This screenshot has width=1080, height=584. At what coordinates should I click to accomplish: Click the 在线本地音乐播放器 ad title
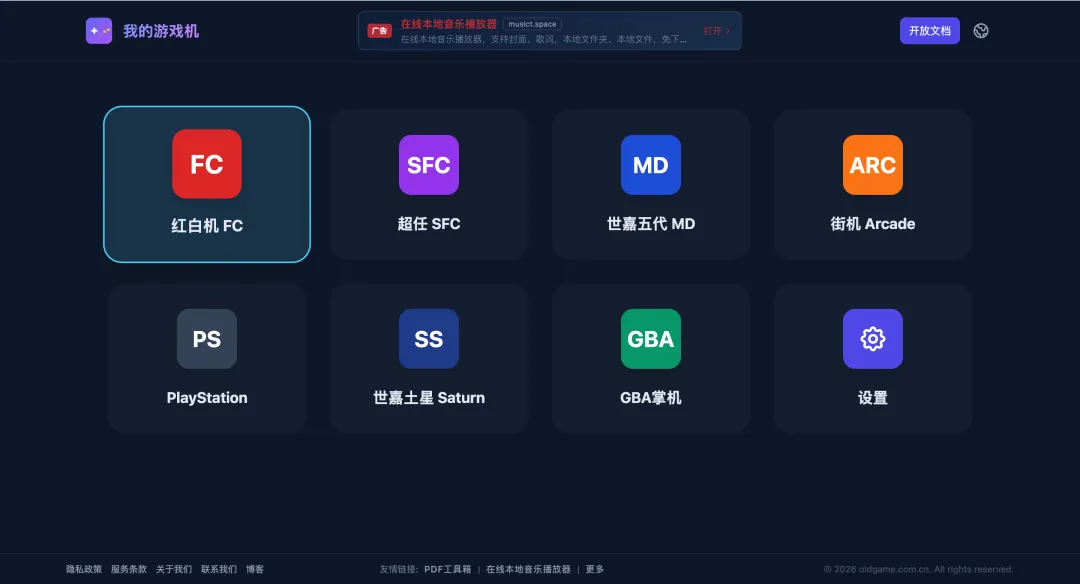(x=448, y=24)
